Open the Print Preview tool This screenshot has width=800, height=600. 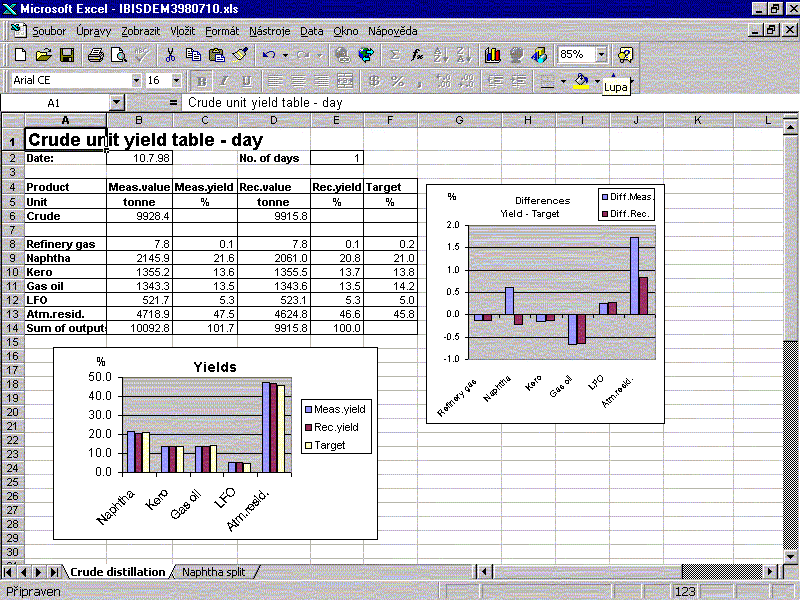(x=116, y=55)
